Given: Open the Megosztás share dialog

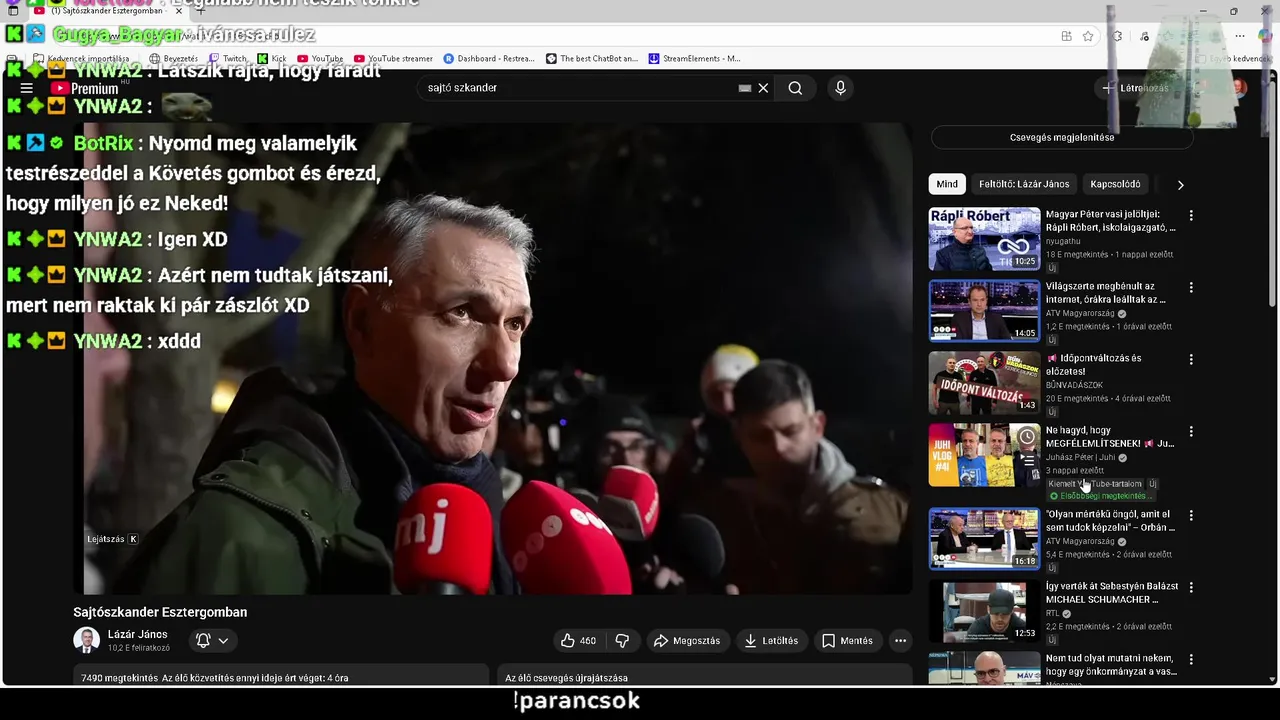Looking at the screenshot, I should [x=686, y=641].
